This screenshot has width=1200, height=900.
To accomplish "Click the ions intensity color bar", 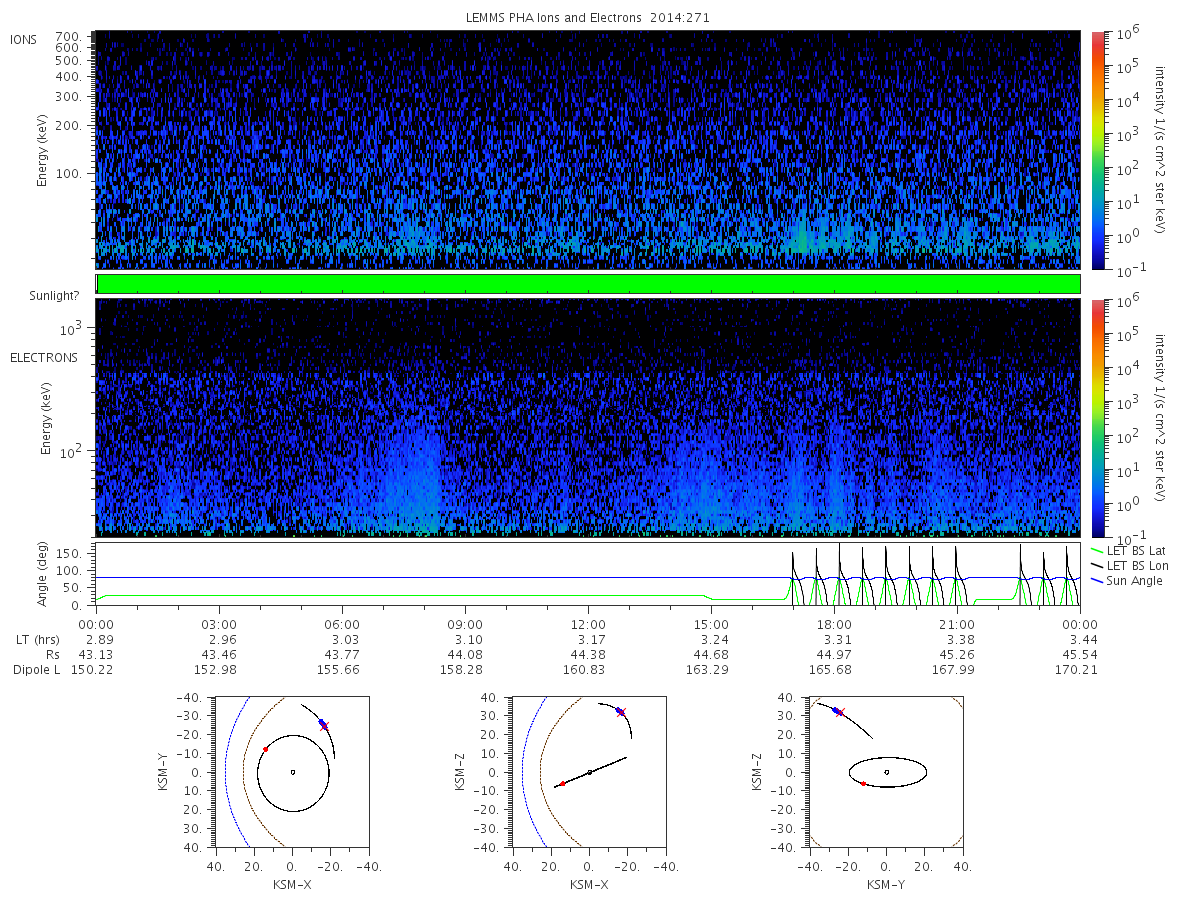I will [1097, 150].
